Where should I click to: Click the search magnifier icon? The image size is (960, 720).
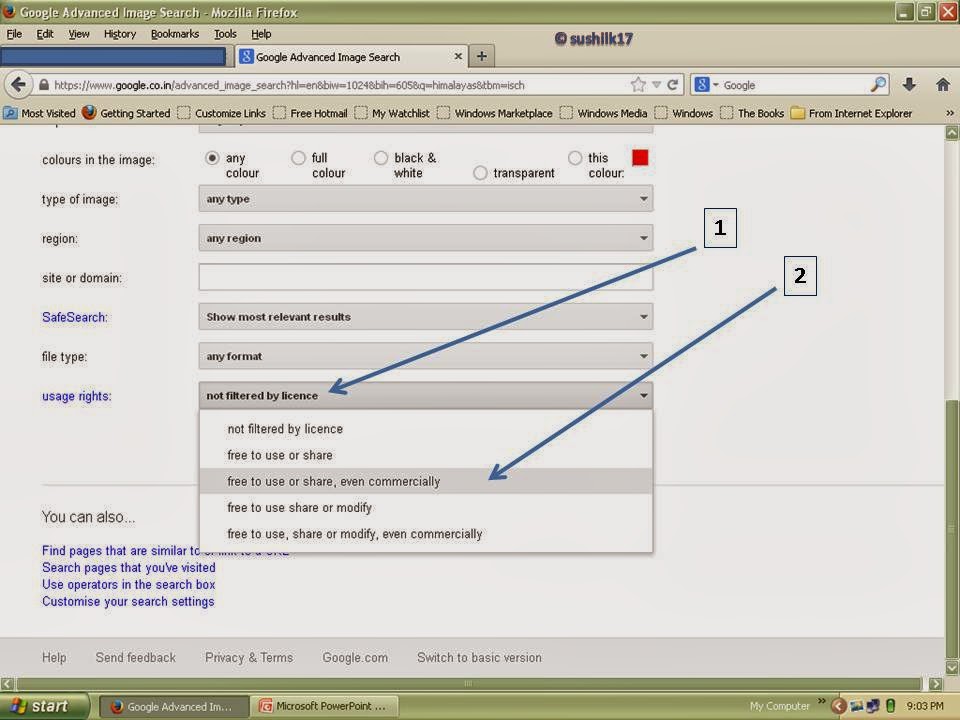pos(878,85)
